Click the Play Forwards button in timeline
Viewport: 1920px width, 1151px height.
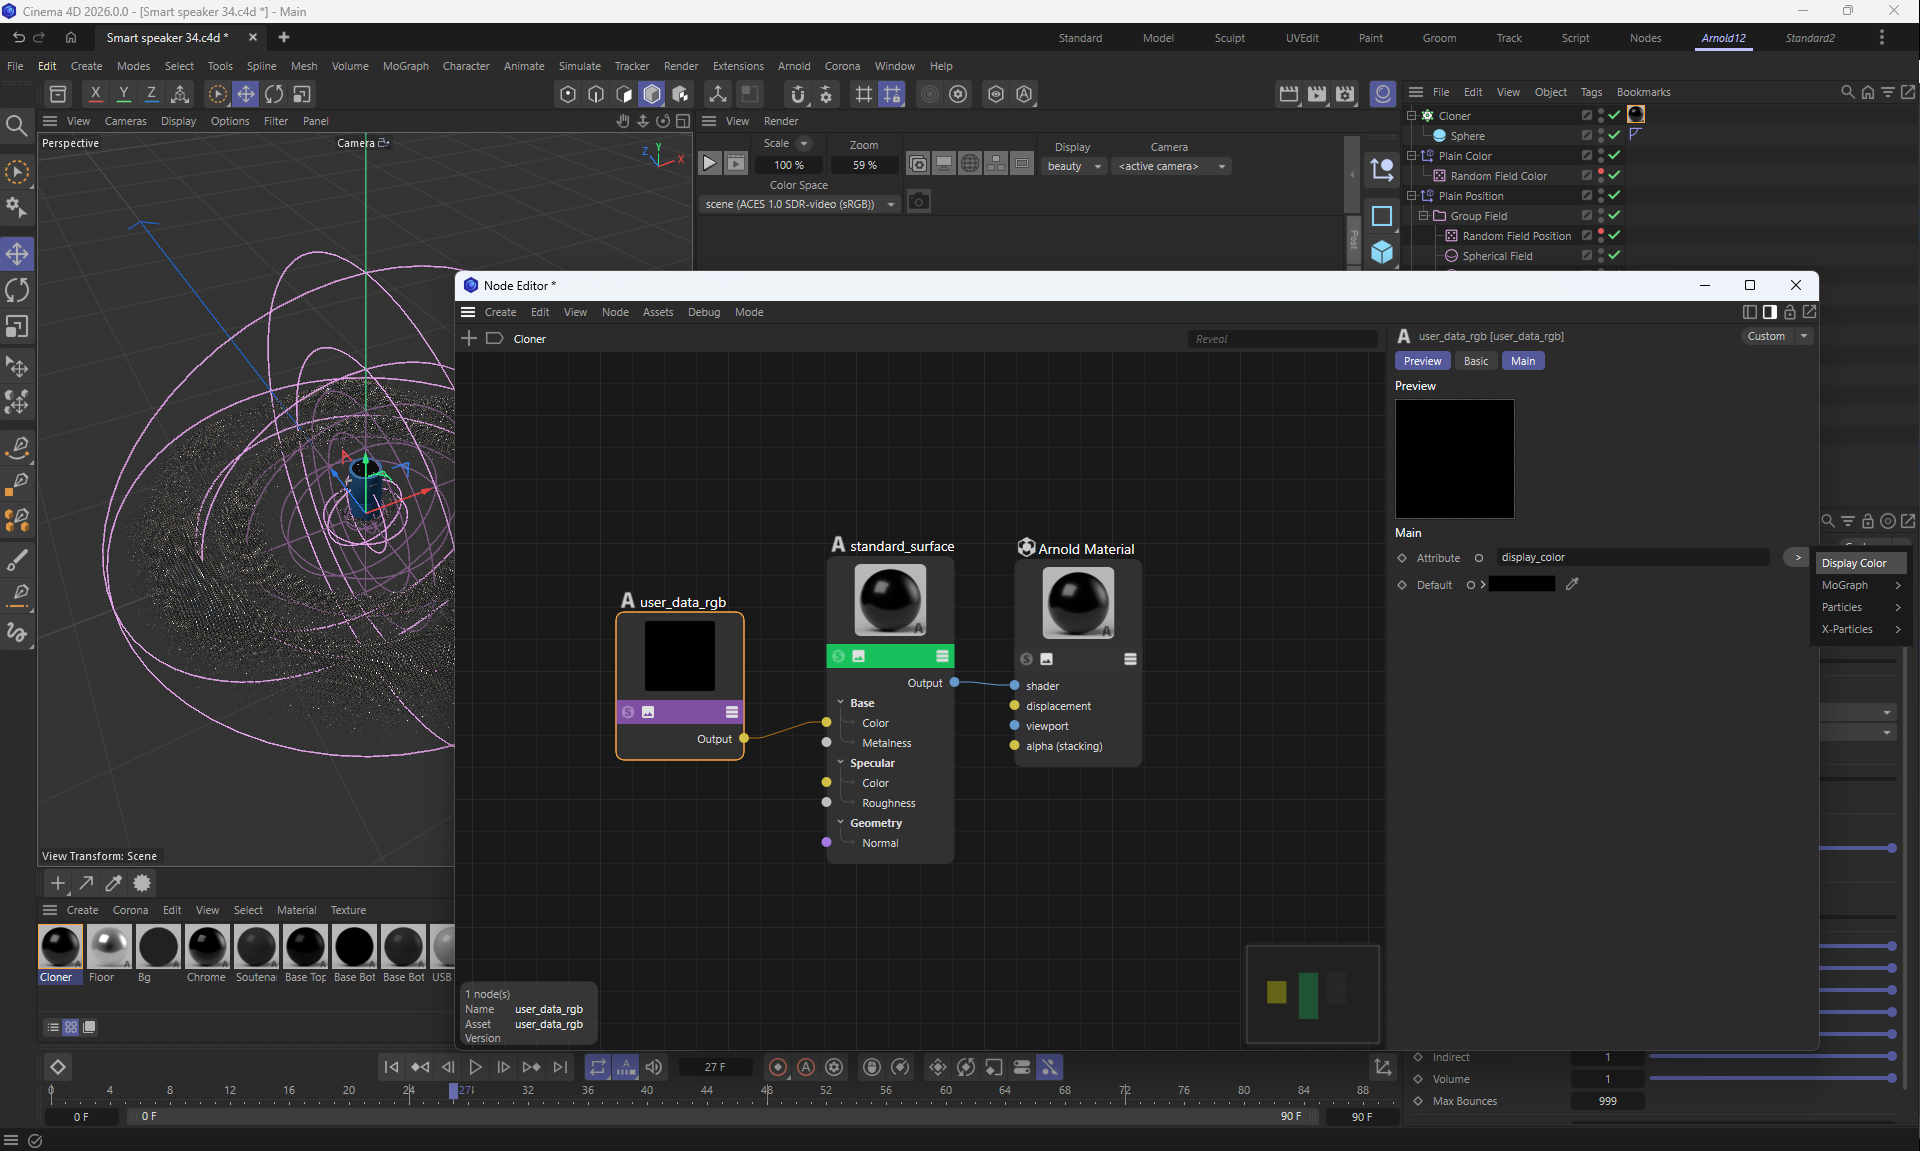click(x=475, y=1067)
